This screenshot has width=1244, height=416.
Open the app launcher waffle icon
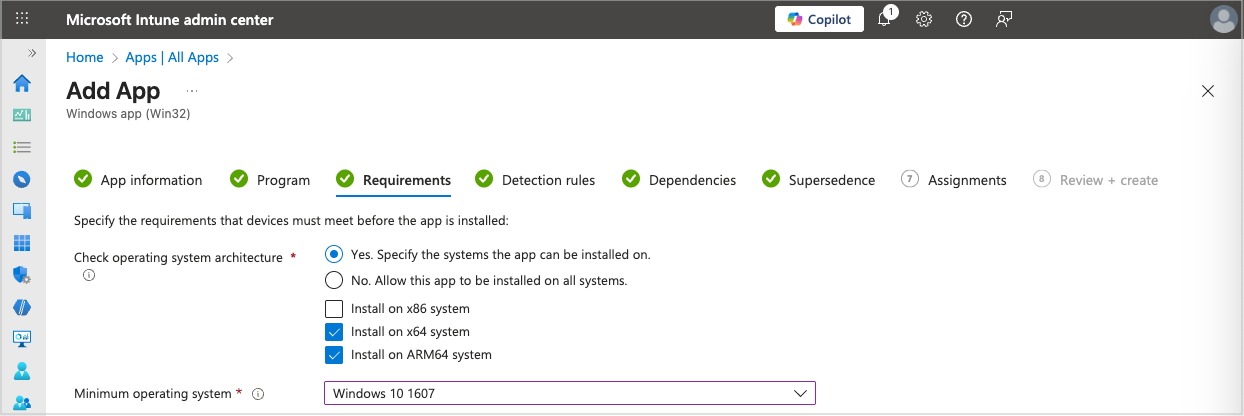pyautogui.click(x=22, y=20)
